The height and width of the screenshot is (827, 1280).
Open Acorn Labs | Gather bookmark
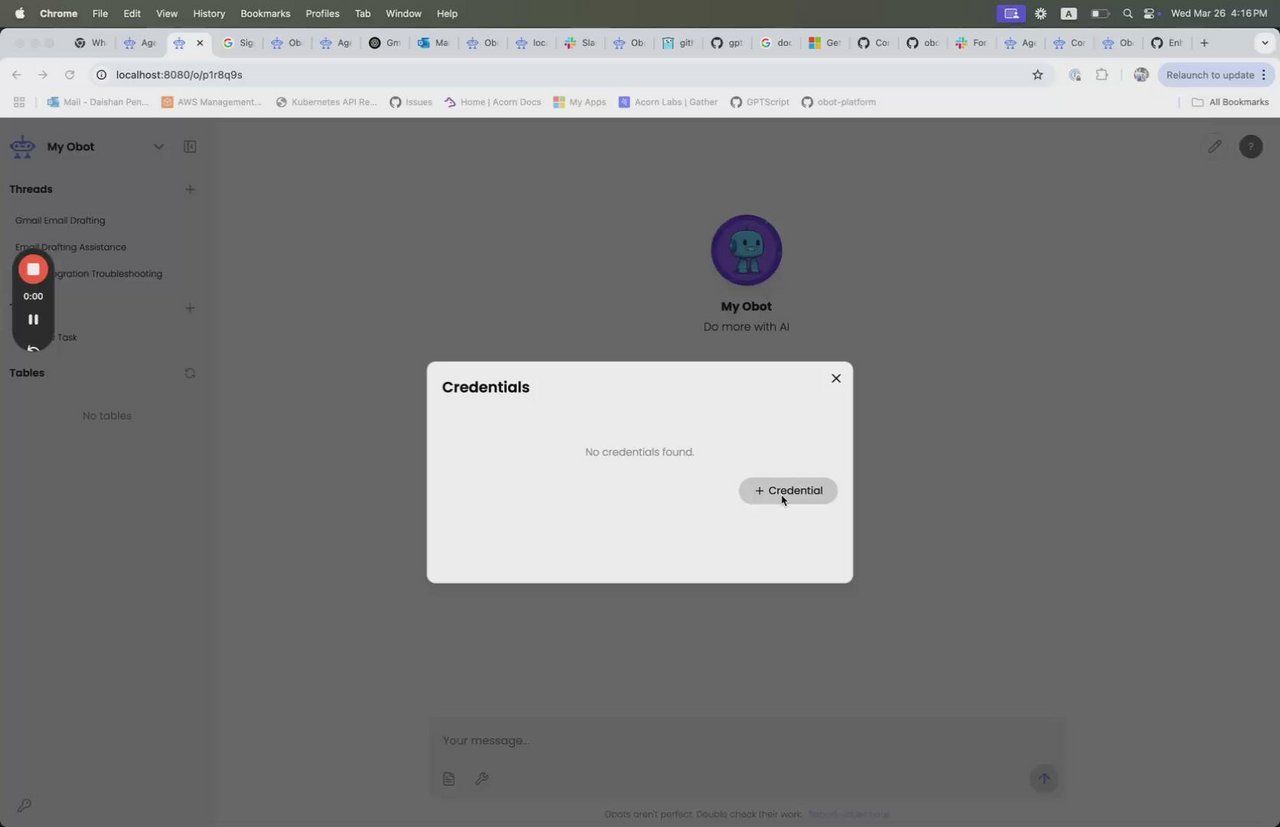(x=668, y=102)
